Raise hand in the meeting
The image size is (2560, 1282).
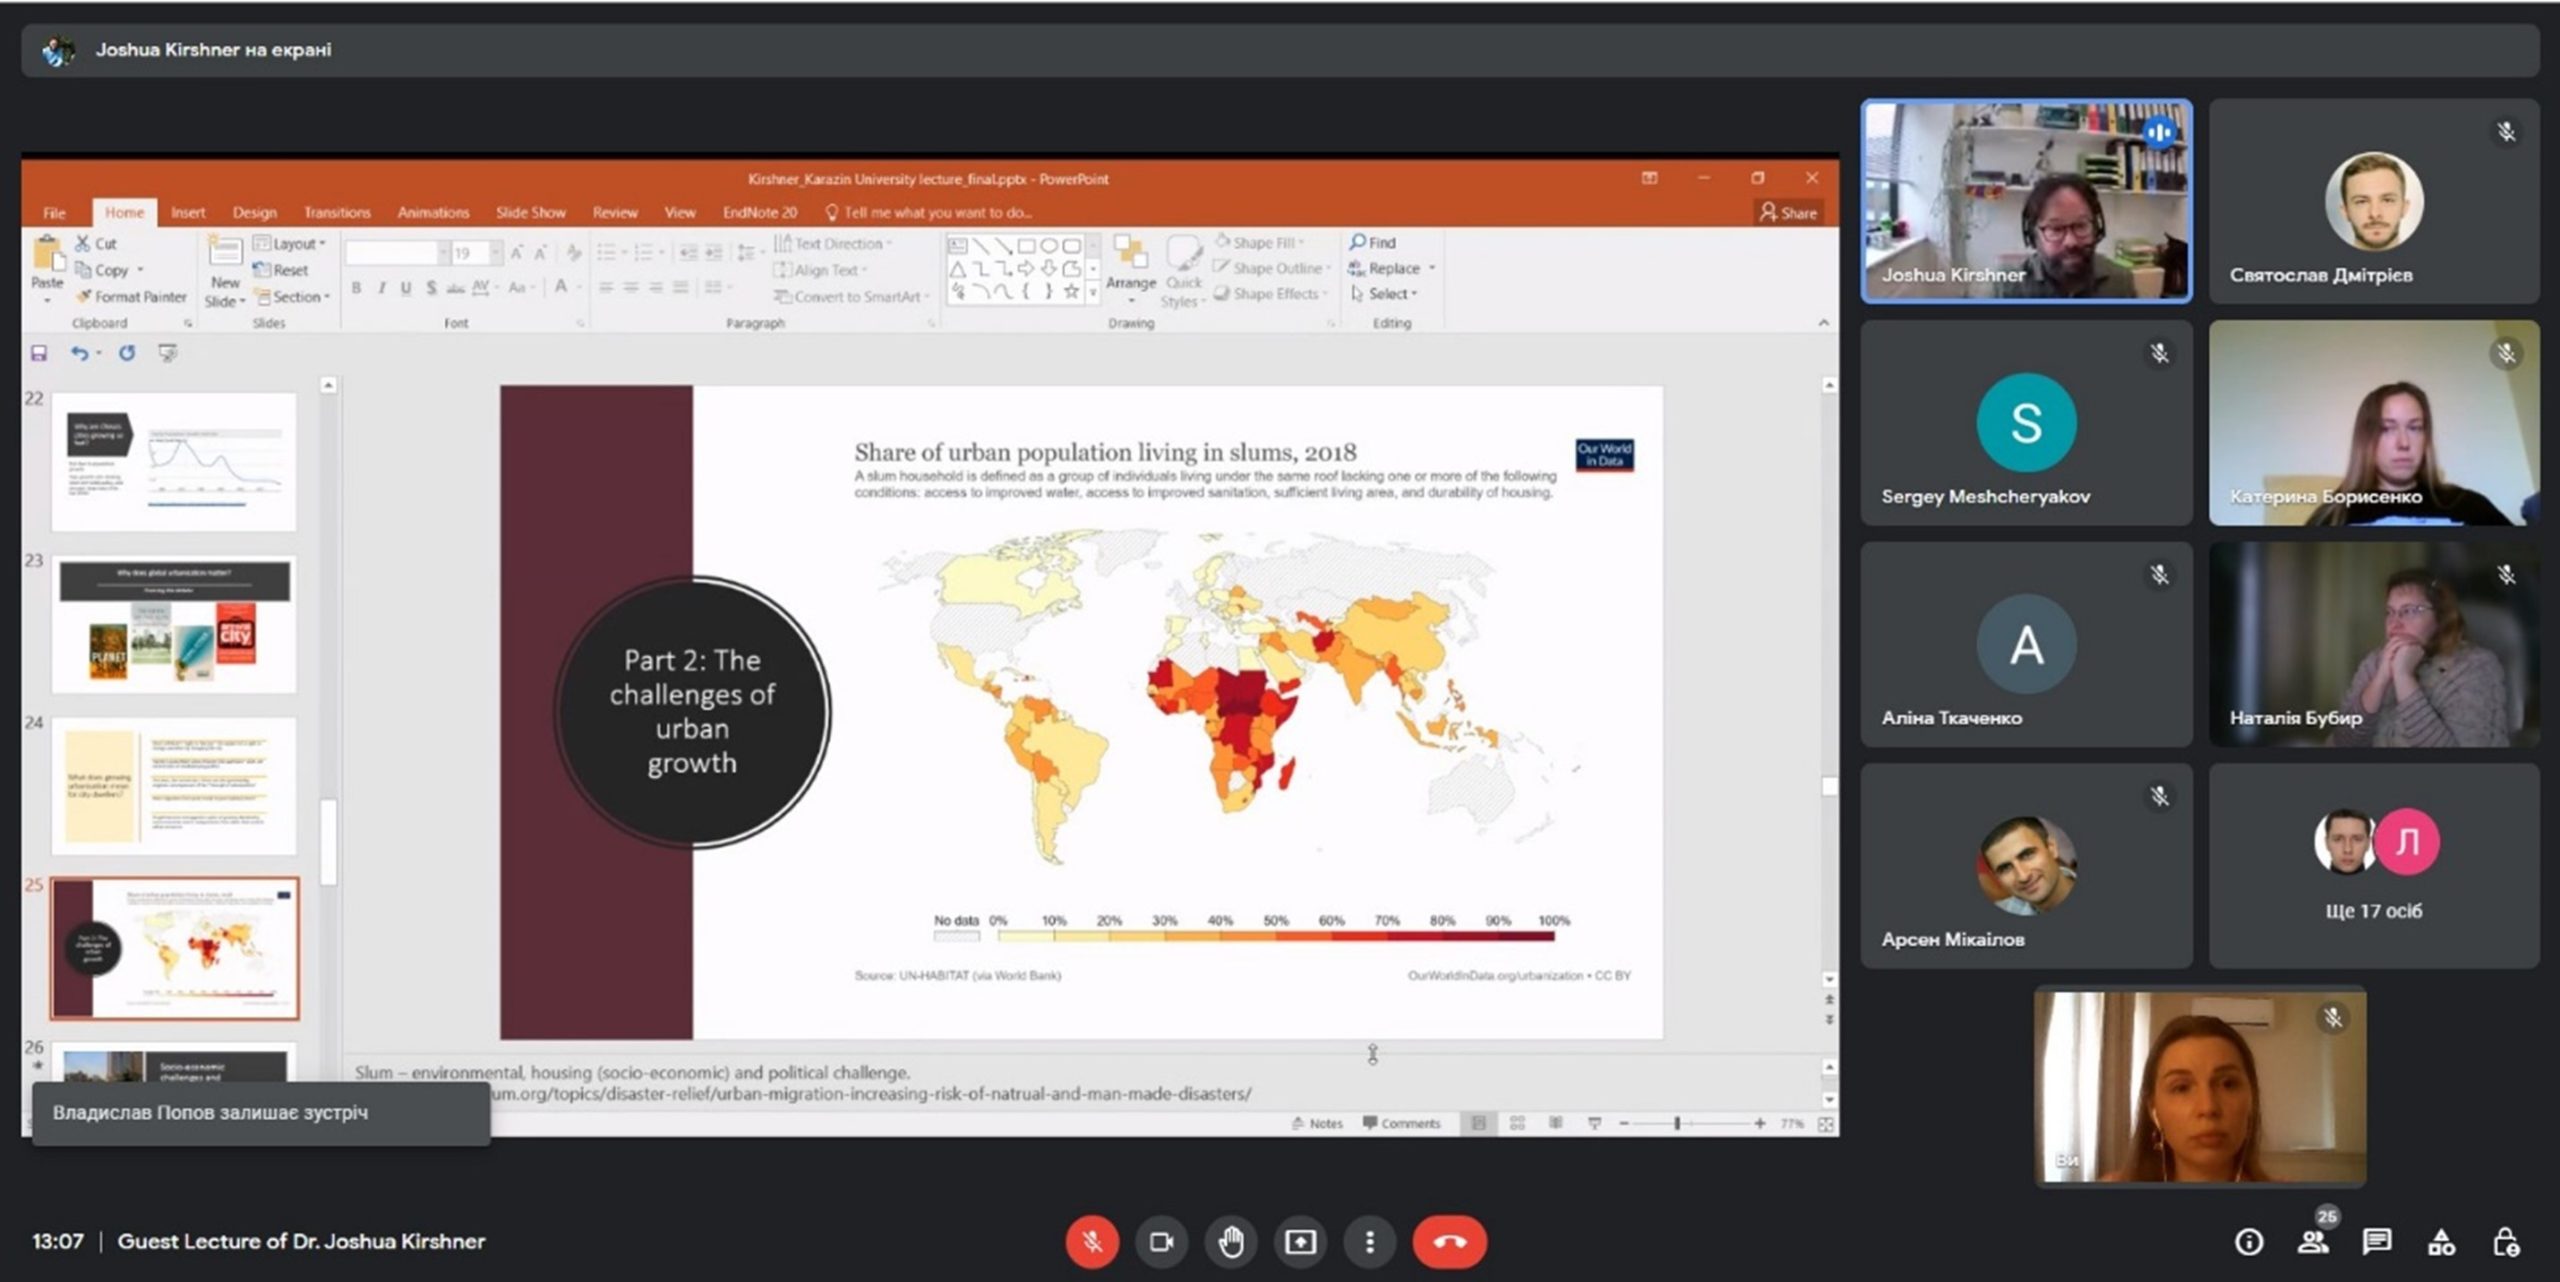click(x=1230, y=1242)
